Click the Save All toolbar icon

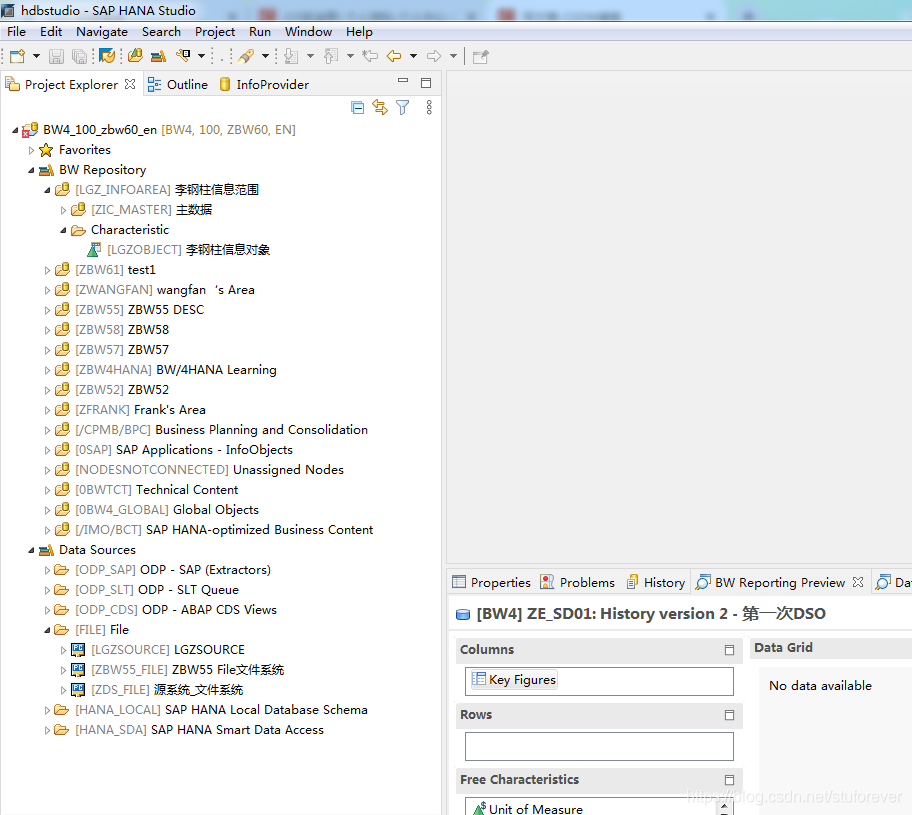point(79,56)
